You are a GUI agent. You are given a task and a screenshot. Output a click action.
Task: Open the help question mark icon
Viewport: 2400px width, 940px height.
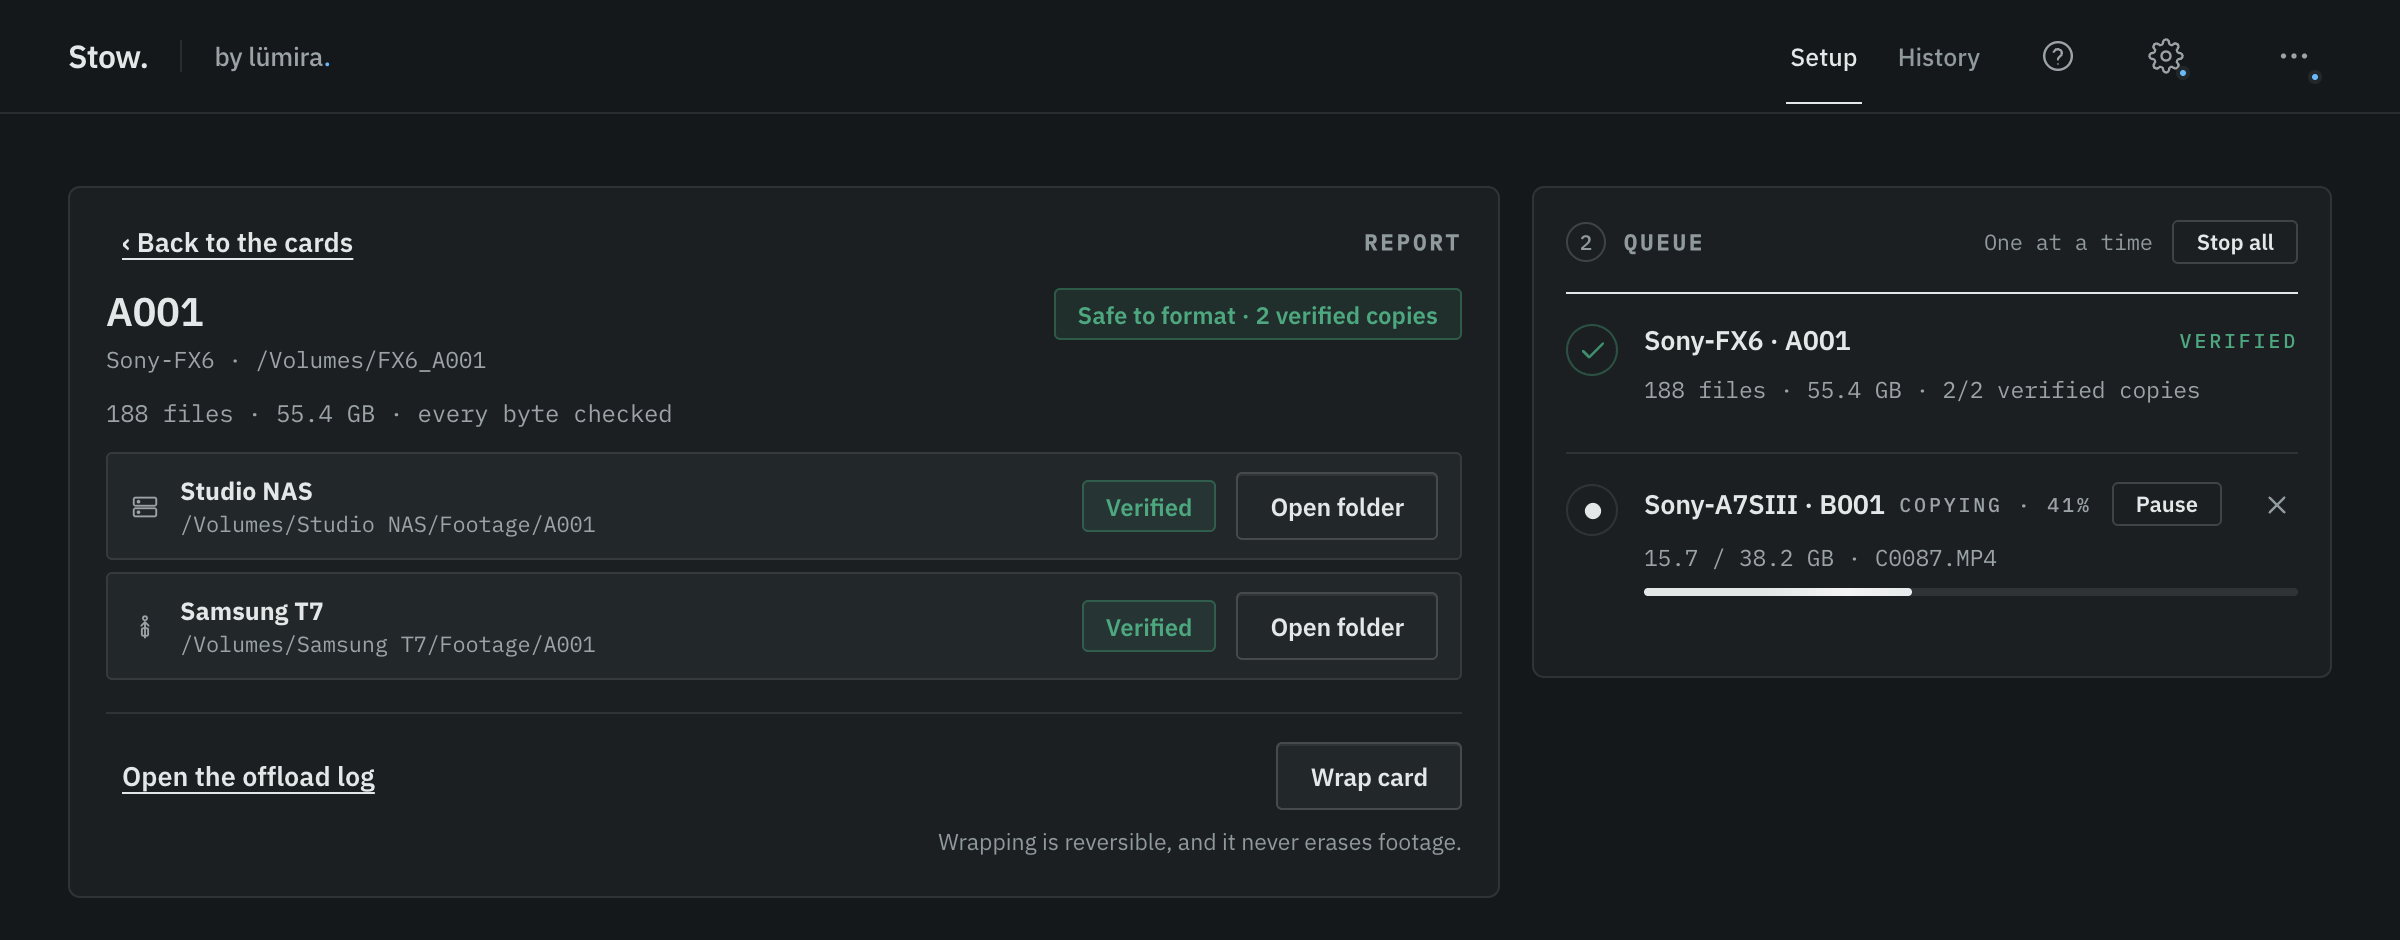(x=2057, y=56)
